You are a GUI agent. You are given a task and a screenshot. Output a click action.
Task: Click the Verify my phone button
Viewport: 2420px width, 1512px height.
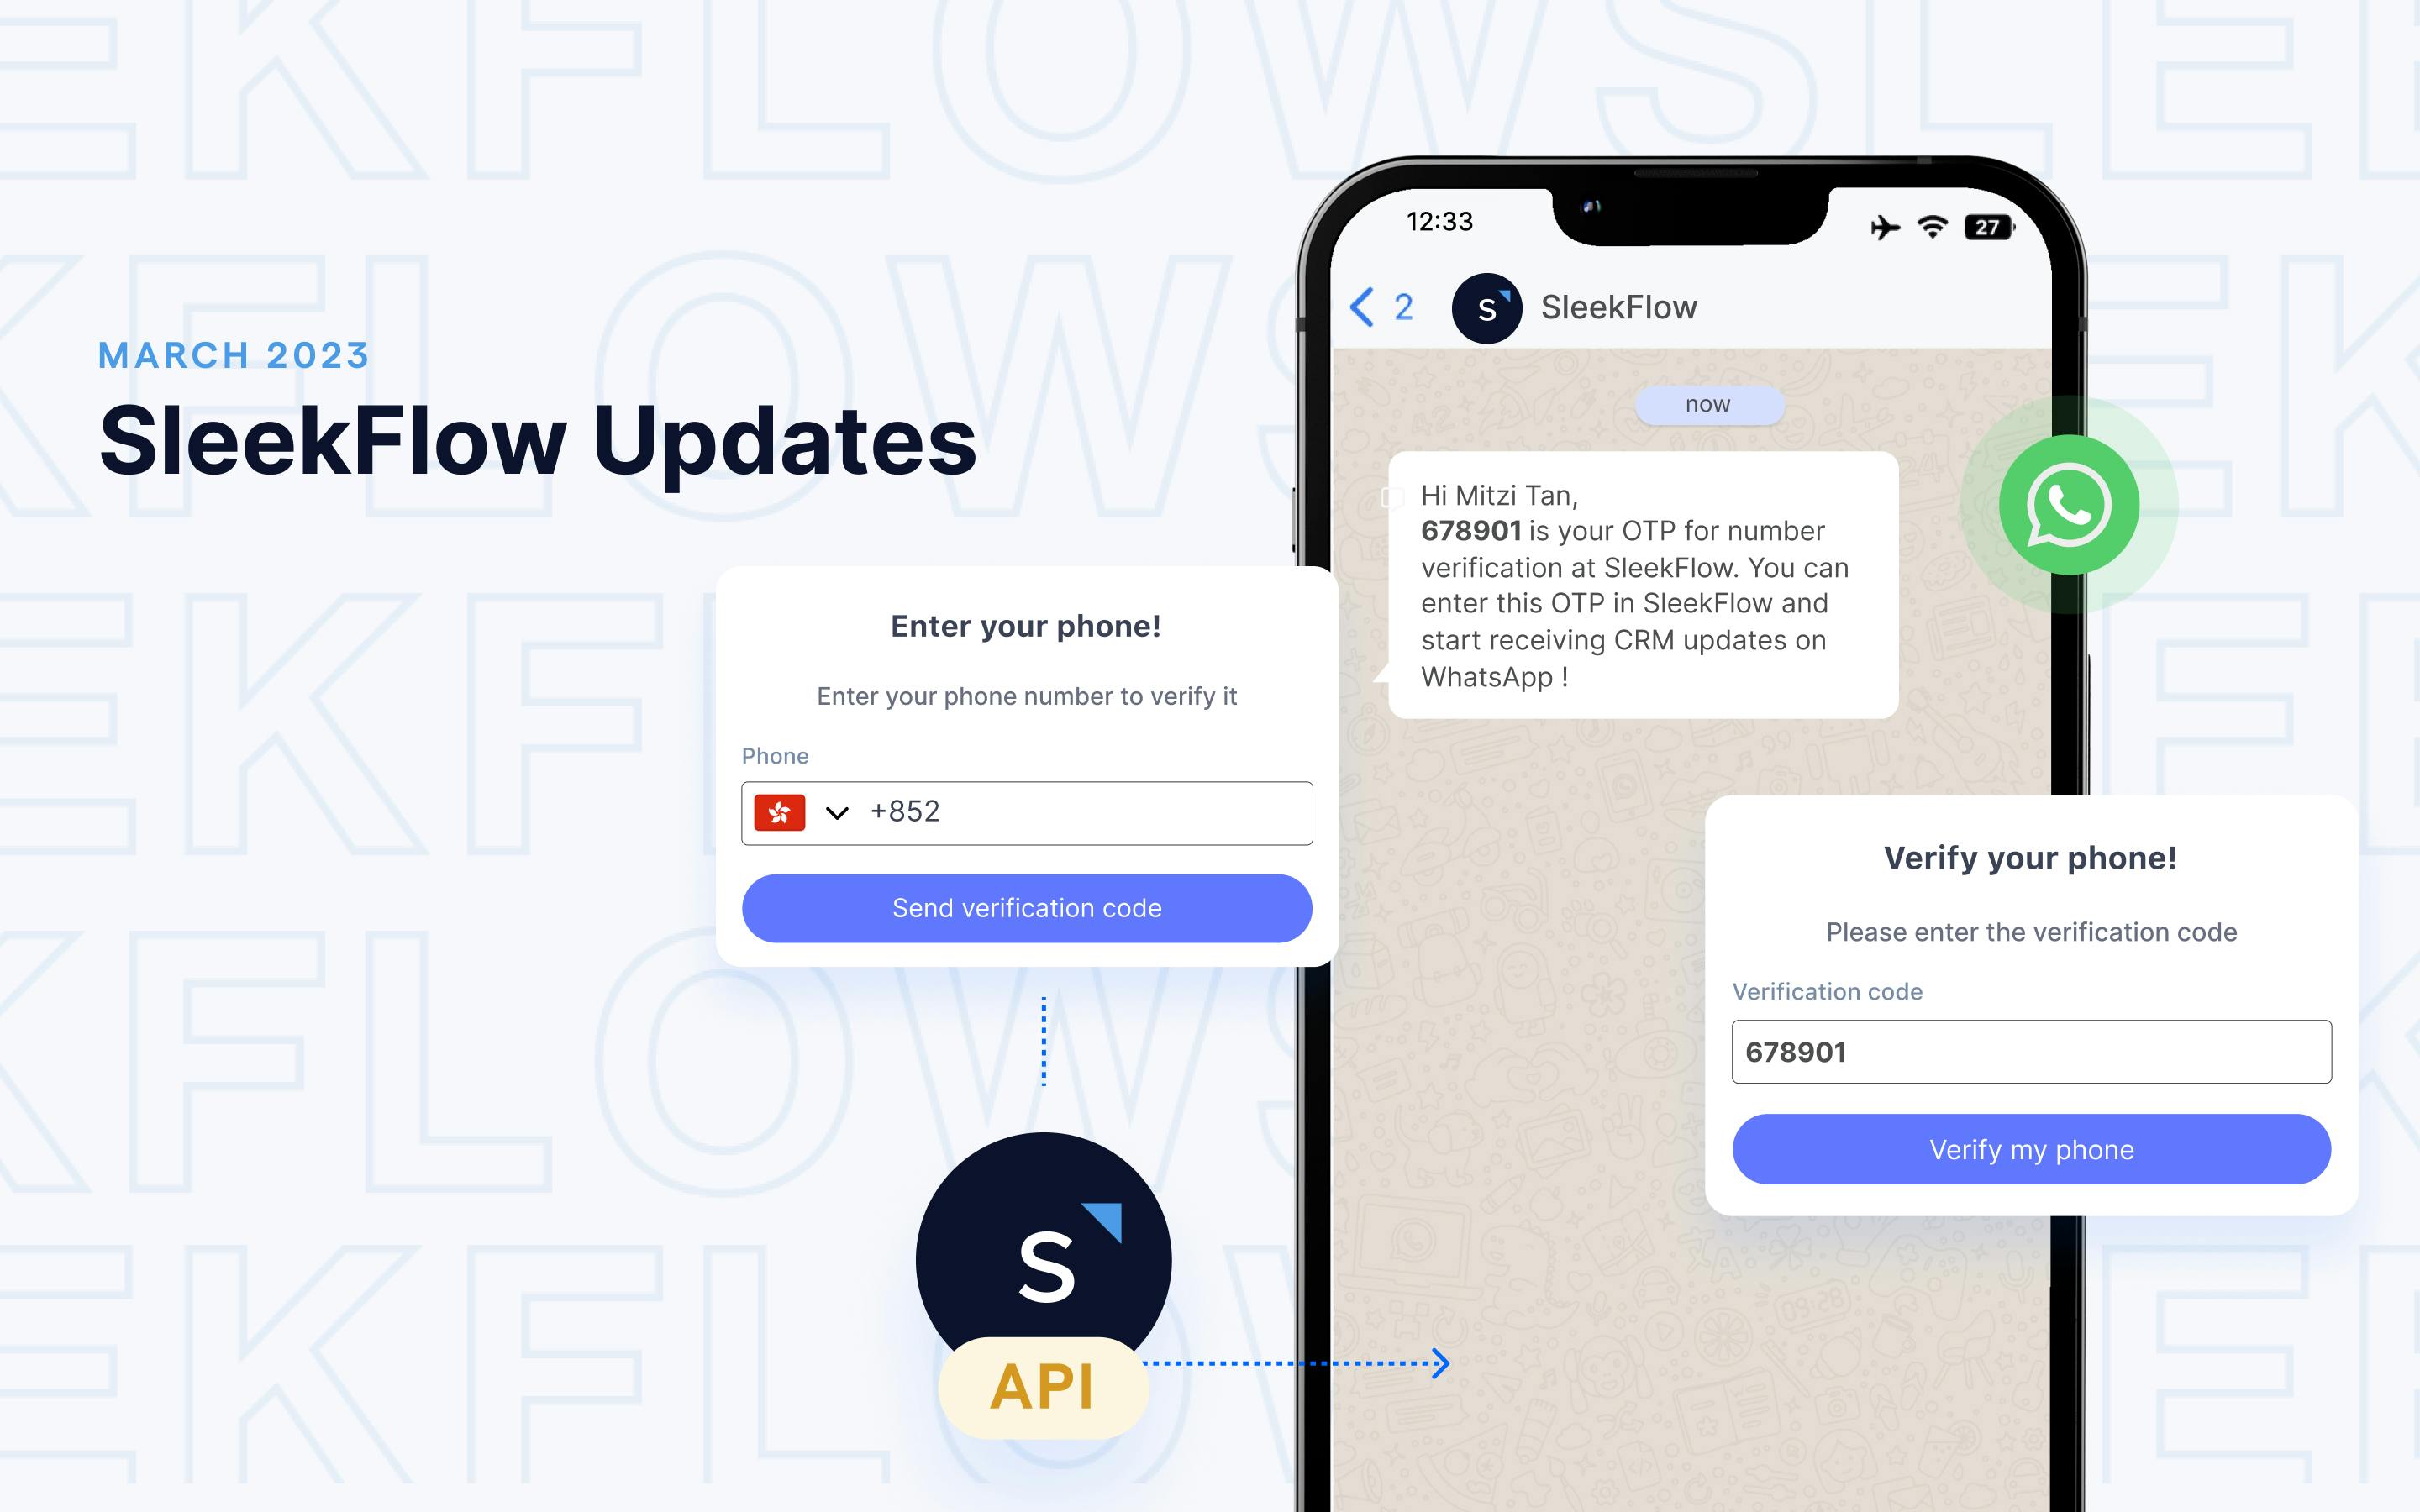2030,1148
